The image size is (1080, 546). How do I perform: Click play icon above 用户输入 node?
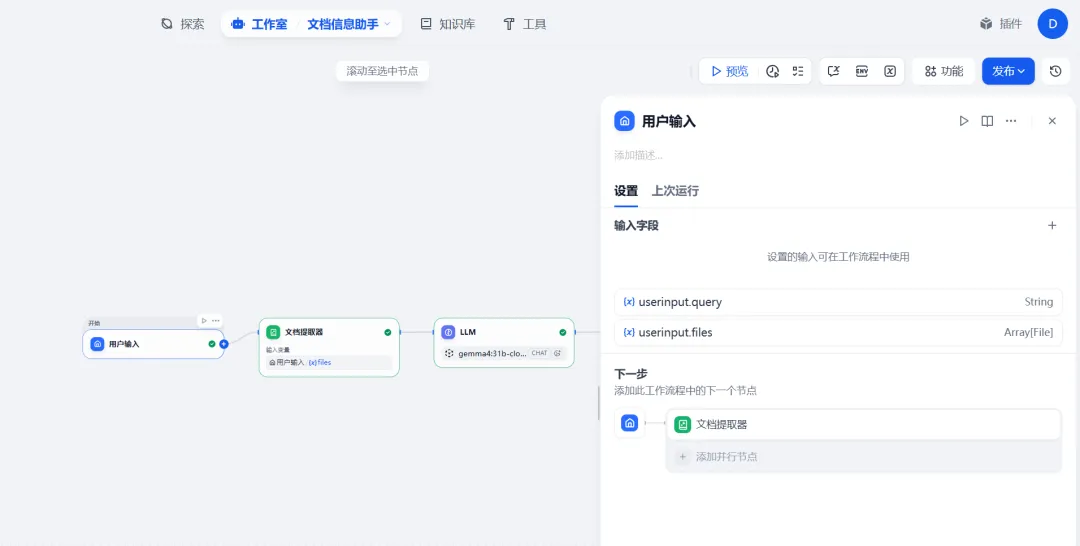204,320
